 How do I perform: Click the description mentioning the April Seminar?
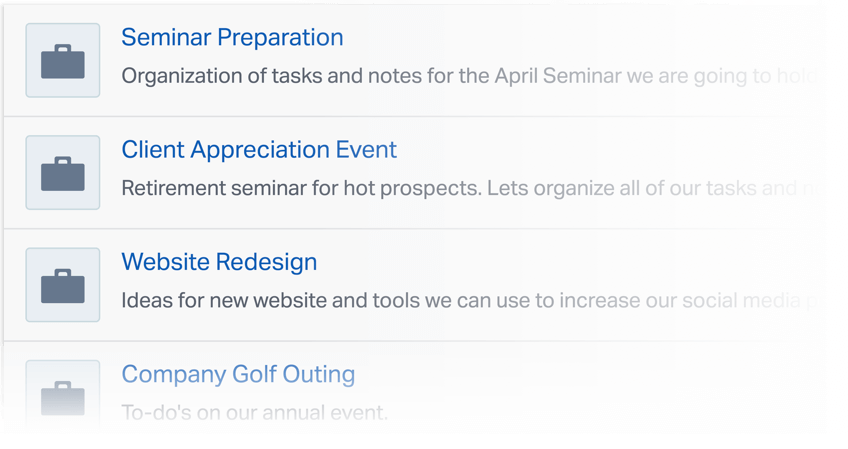pyautogui.click(x=468, y=76)
